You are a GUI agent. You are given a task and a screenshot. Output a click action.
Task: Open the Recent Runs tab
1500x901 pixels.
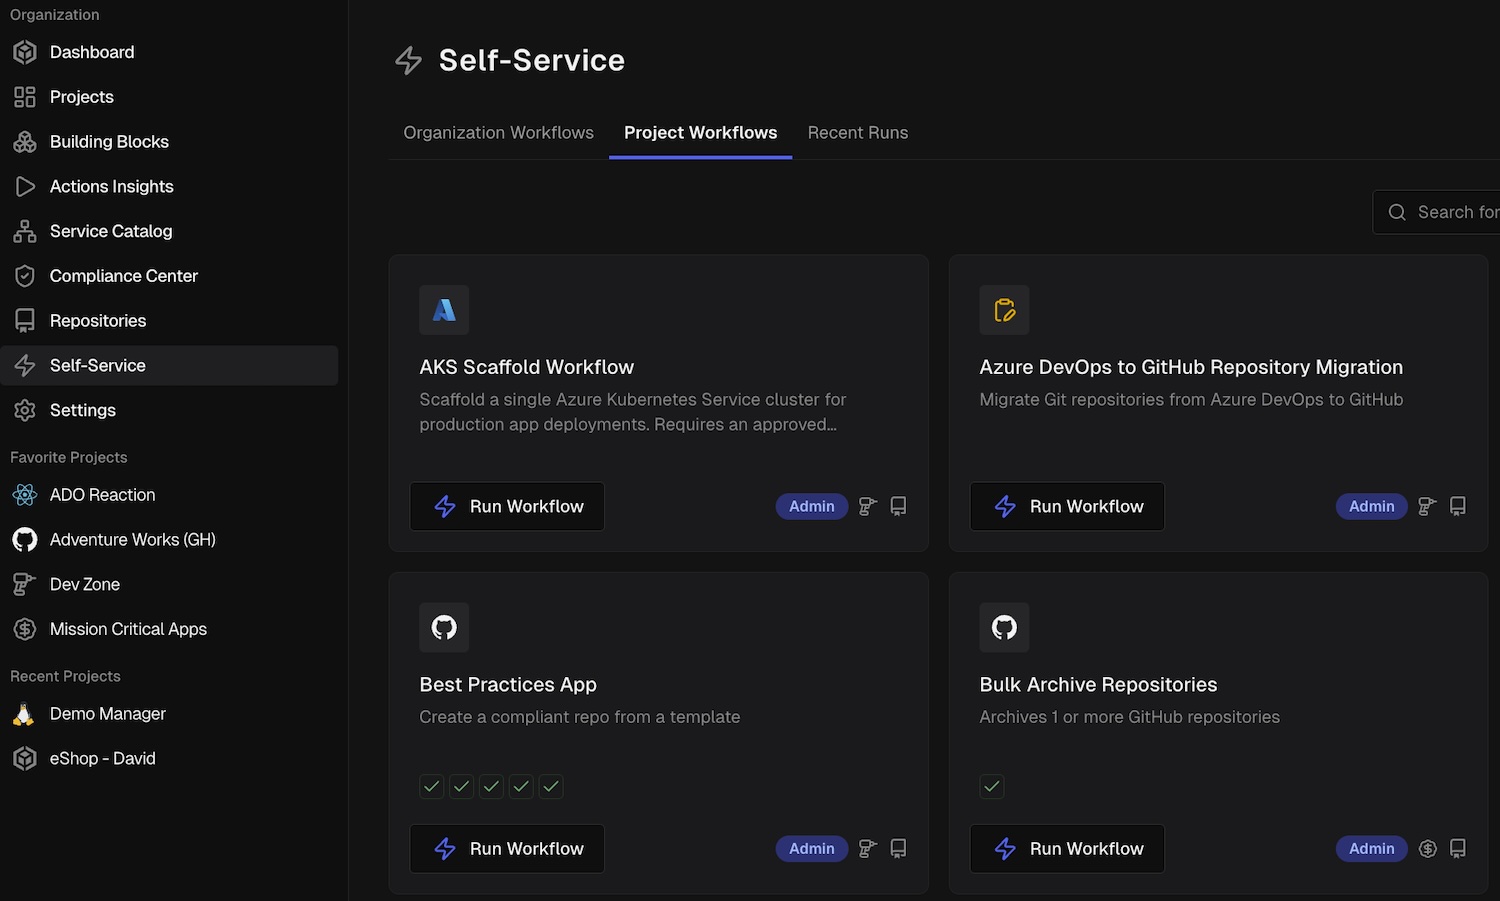858,133
